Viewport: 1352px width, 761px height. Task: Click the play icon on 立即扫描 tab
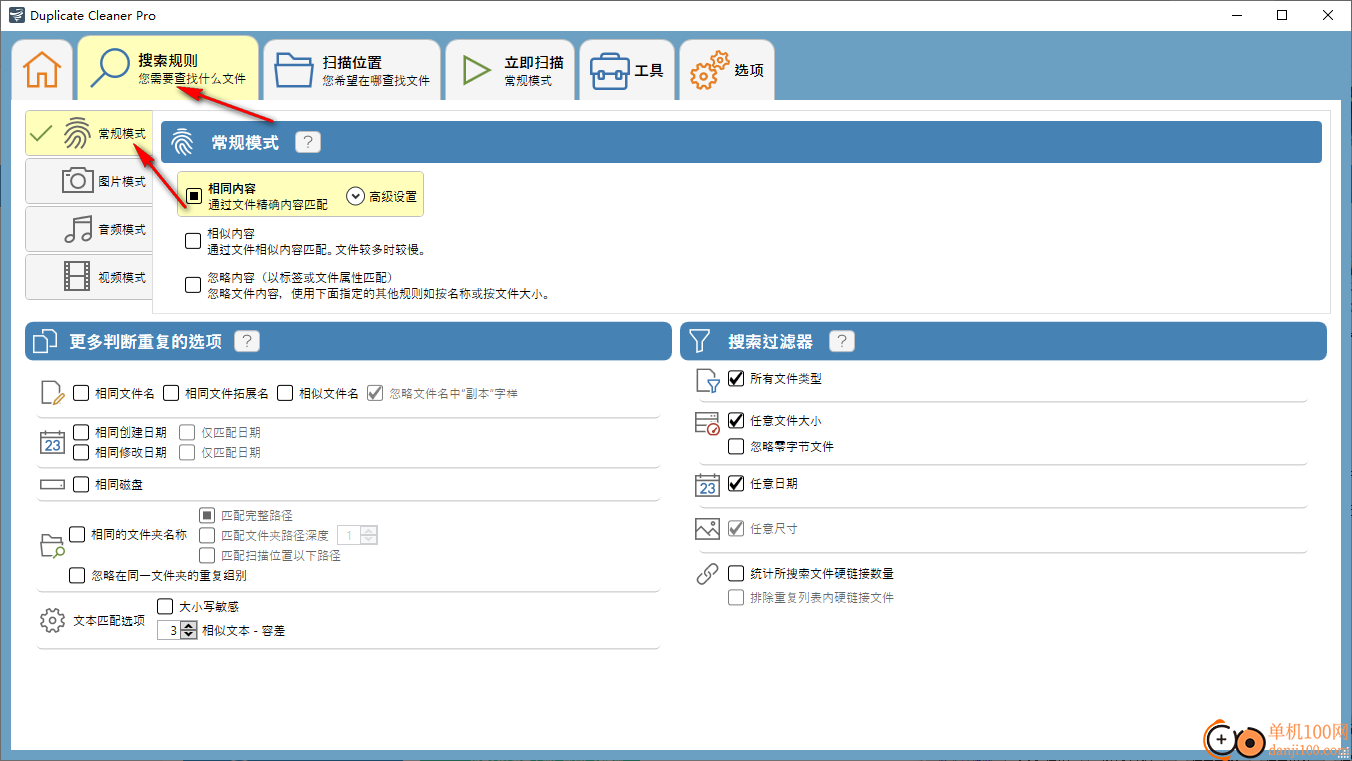[x=476, y=70]
